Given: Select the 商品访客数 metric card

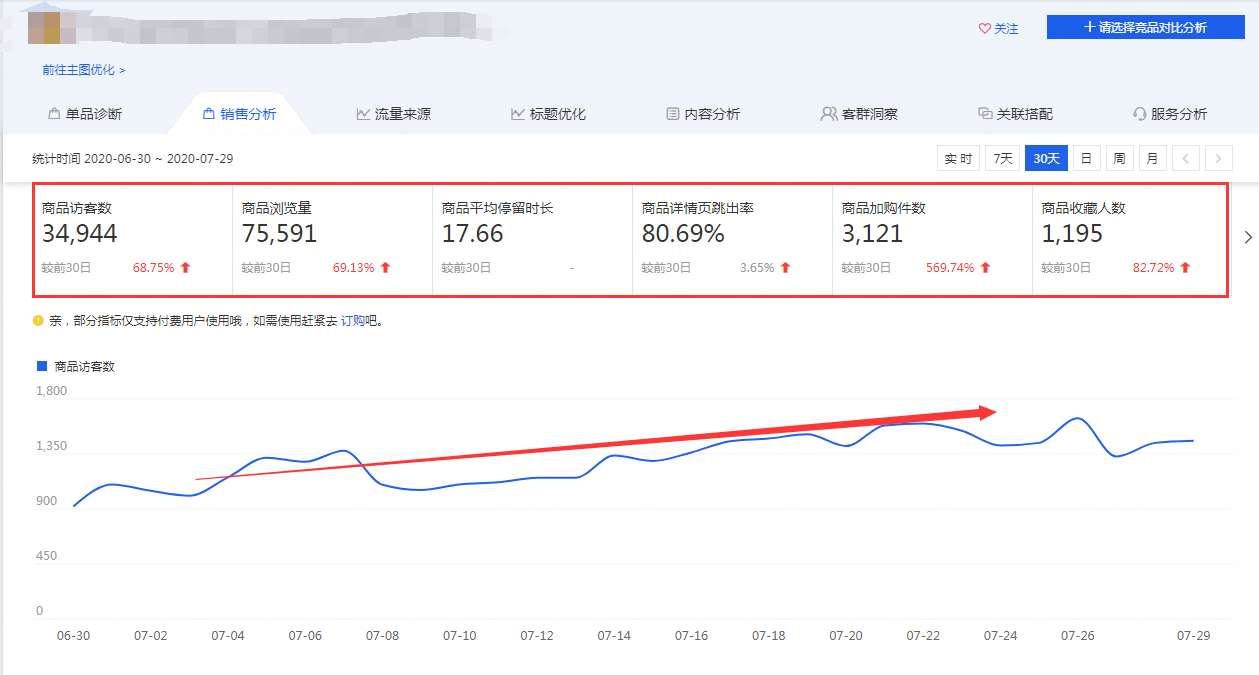Looking at the screenshot, I should tap(133, 240).
